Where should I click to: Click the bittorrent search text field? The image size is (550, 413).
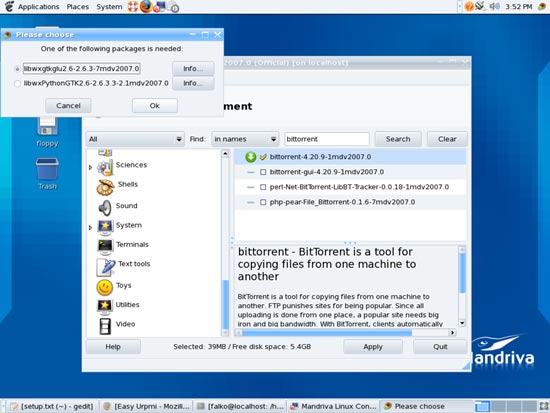[x=327, y=139]
